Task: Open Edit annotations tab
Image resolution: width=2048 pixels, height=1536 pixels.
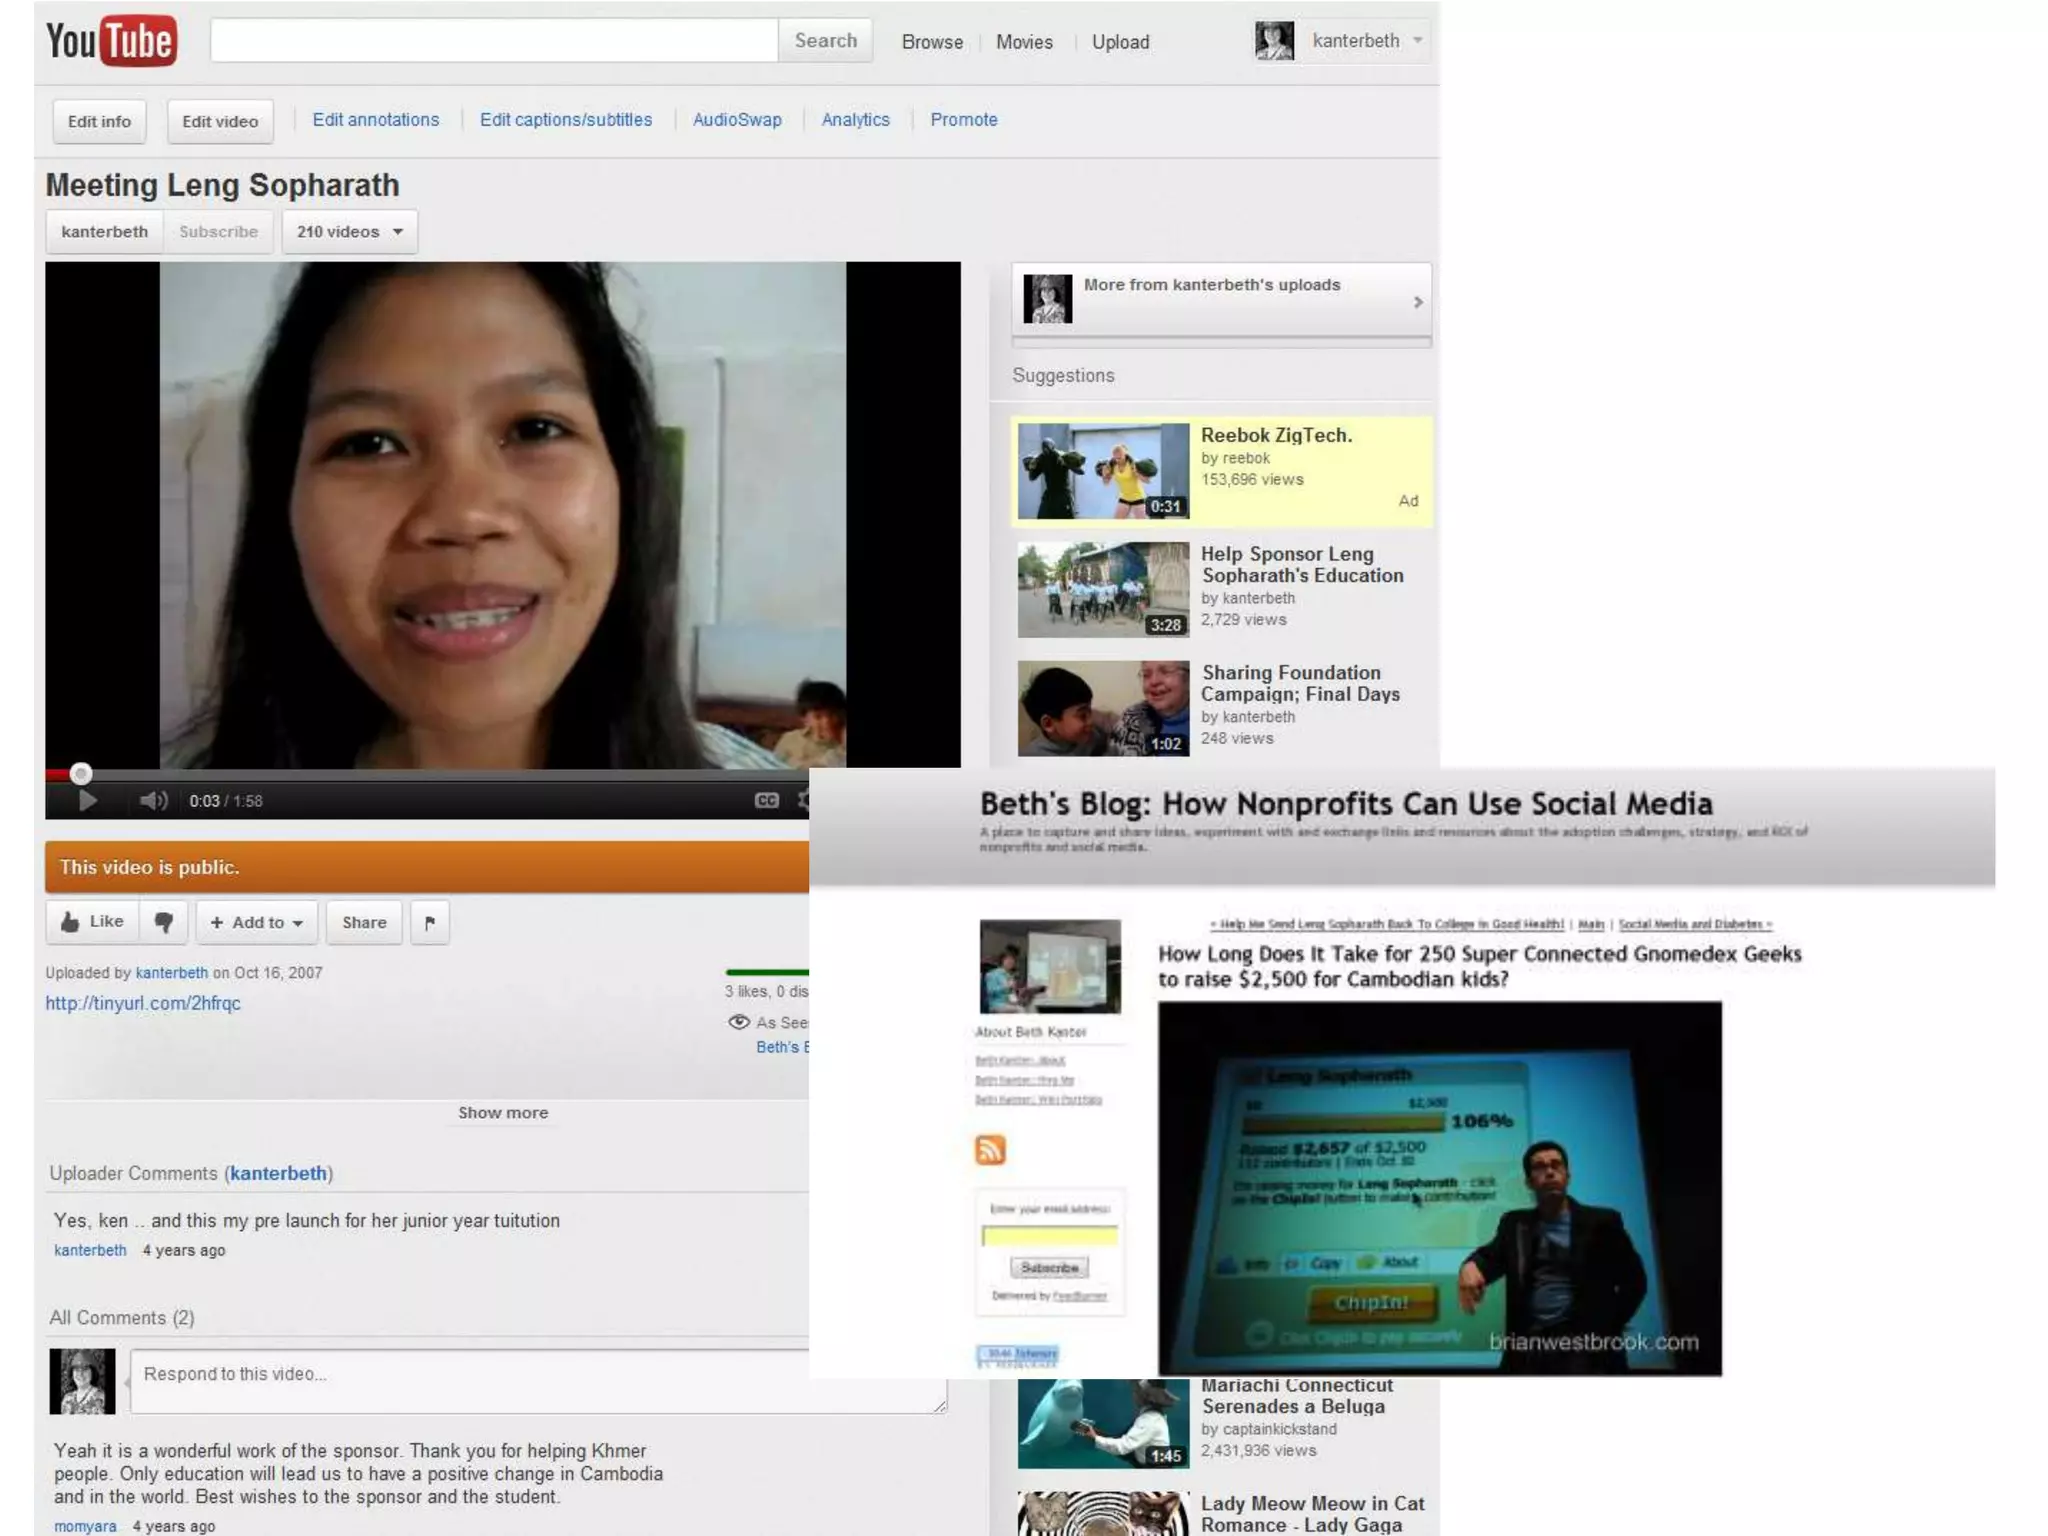Action: [375, 120]
